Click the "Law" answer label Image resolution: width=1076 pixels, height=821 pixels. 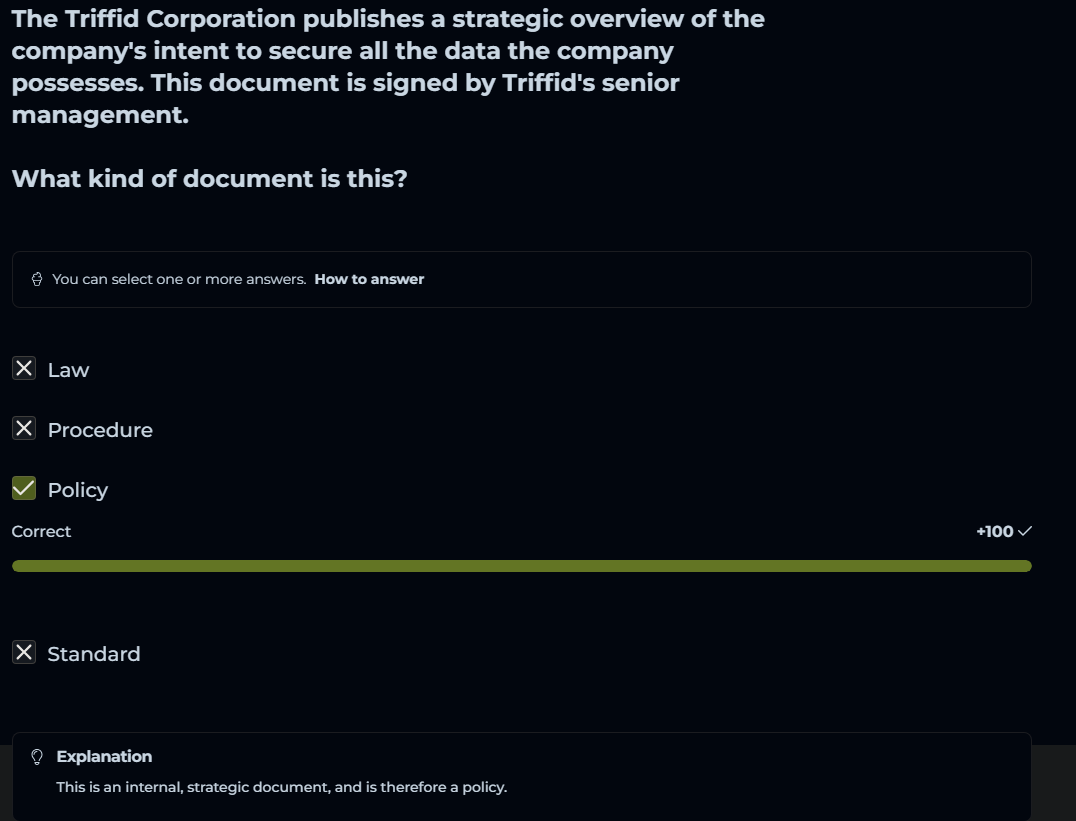click(x=68, y=370)
